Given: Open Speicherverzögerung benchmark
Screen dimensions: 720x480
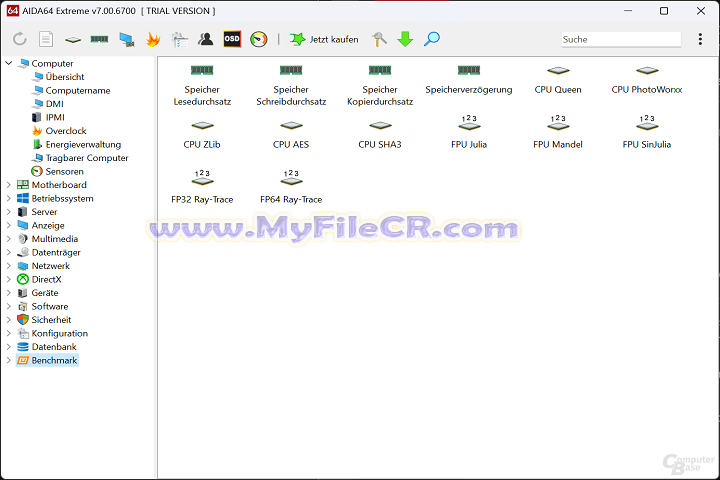Looking at the screenshot, I should coord(469,80).
